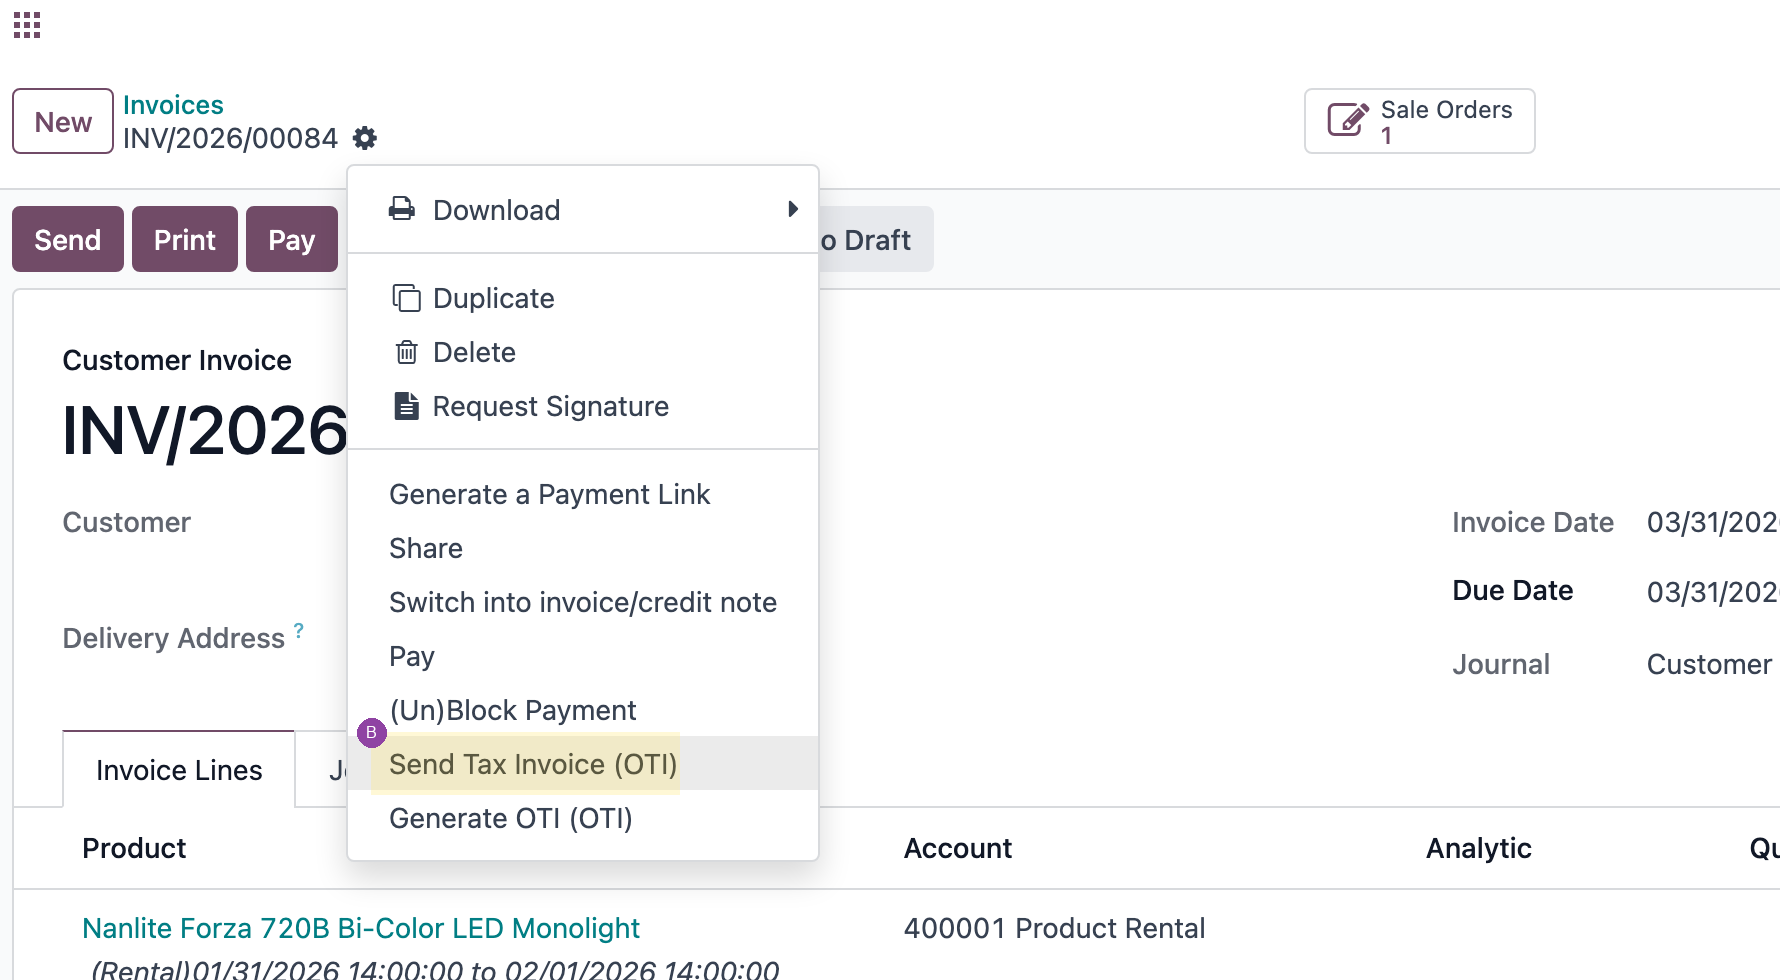Switch to the Invoice Lines tab
Image resolution: width=1780 pixels, height=980 pixels.
(x=179, y=770)
